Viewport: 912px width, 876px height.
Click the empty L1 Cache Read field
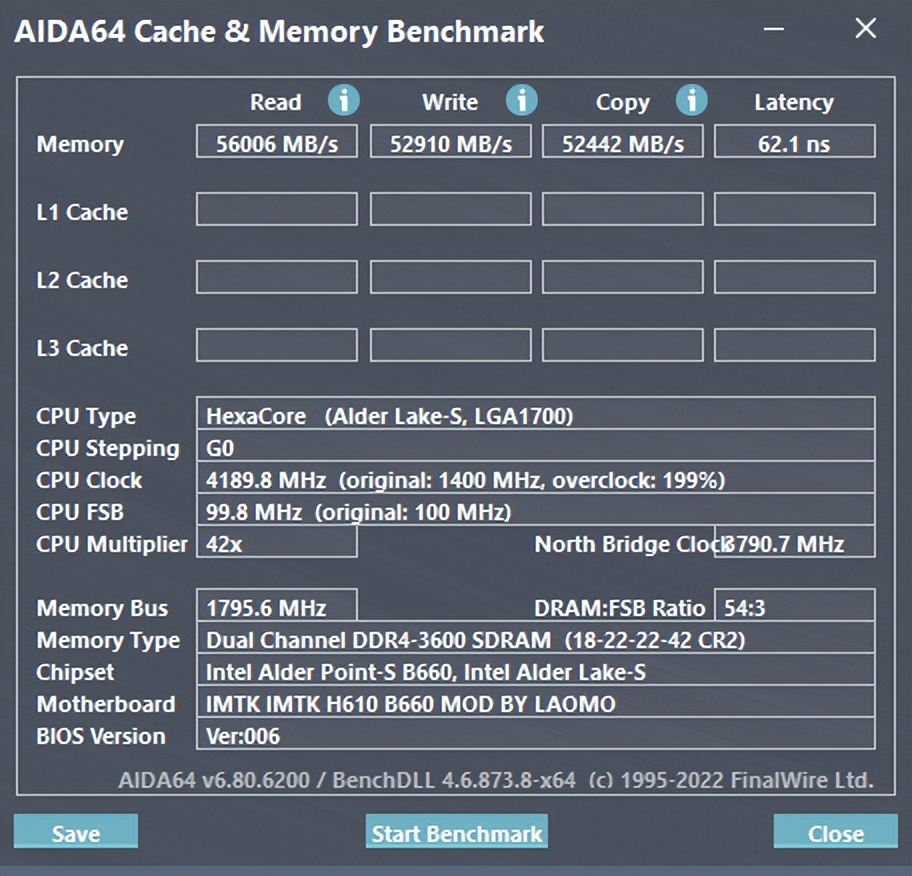(x=277, y=210)
